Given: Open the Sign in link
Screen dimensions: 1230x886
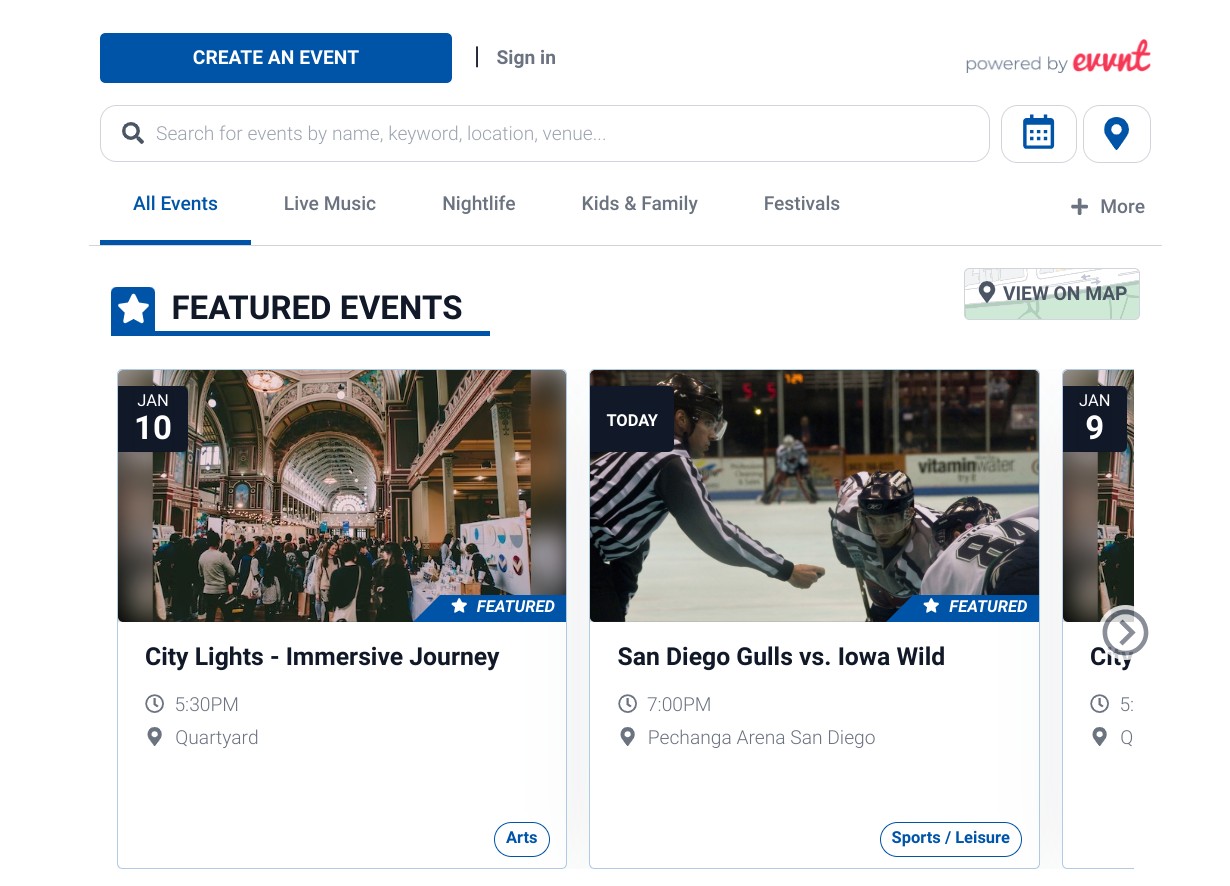Looking at the screenshot, I should click(x=526, y=58).
